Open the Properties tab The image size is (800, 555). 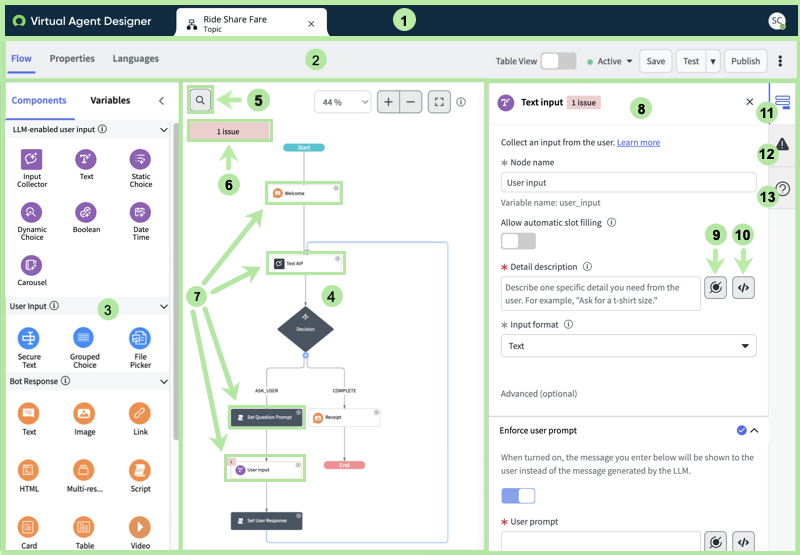coord(72,59)
